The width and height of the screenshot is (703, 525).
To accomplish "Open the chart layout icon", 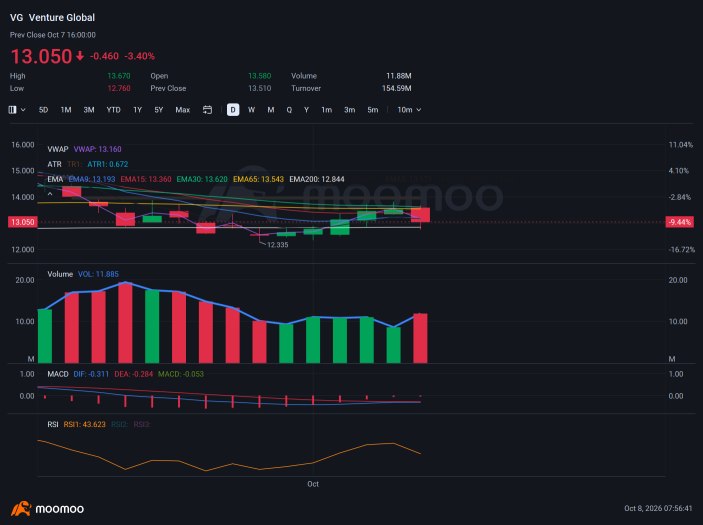I will coord(12,110).
